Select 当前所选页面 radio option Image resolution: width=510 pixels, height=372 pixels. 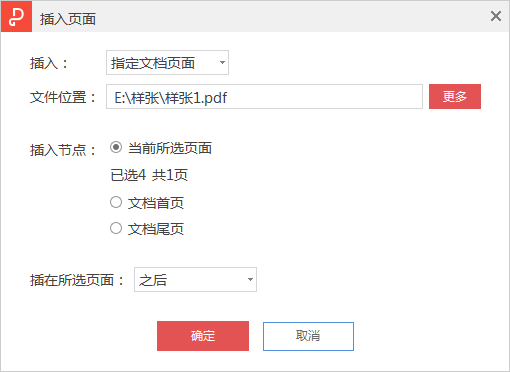(x=116, y=147)
